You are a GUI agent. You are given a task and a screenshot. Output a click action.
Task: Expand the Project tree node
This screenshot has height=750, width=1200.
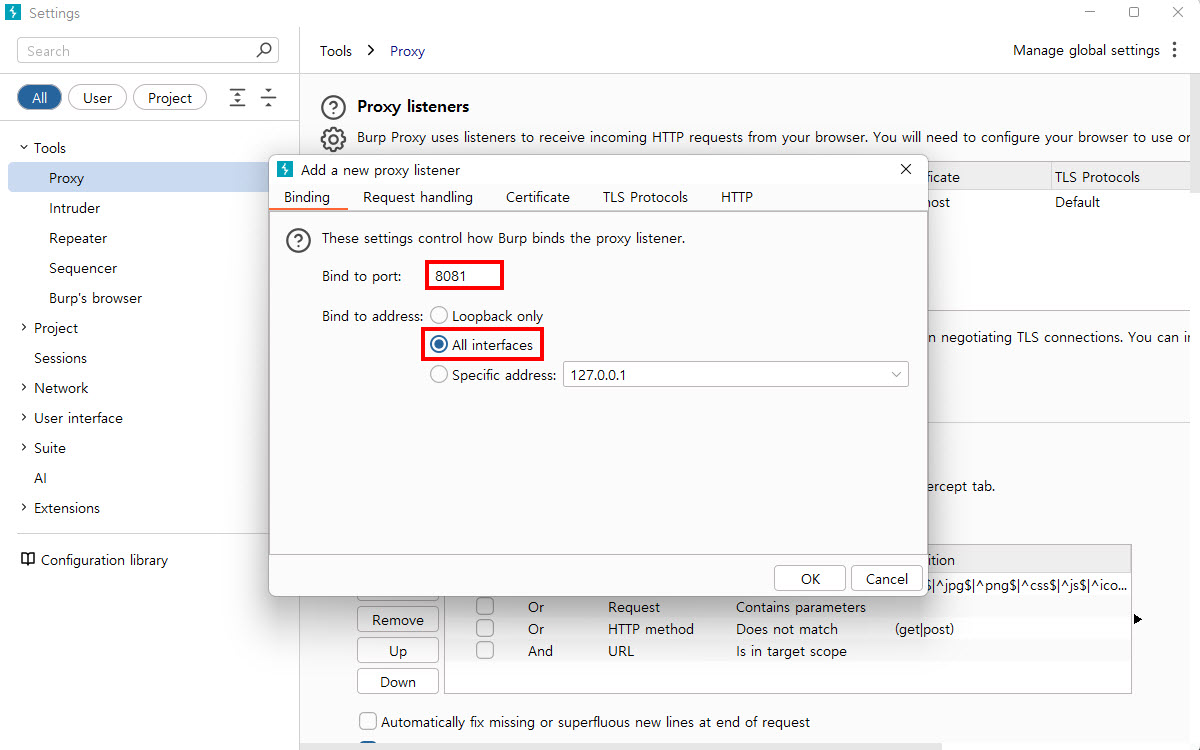24,327
